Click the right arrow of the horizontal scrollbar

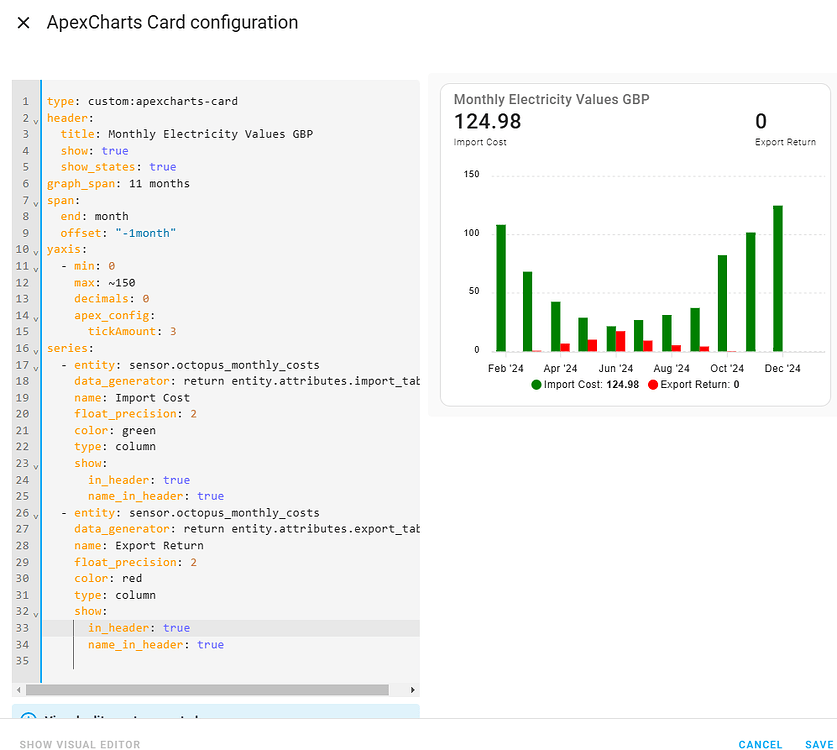[x=411, y=689]
